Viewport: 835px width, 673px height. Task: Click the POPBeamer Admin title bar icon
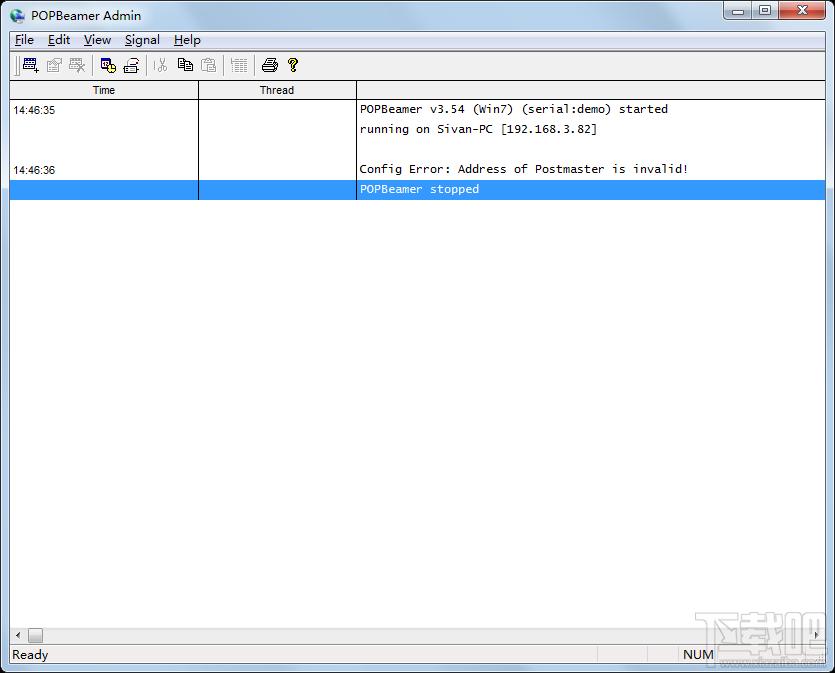18,16
